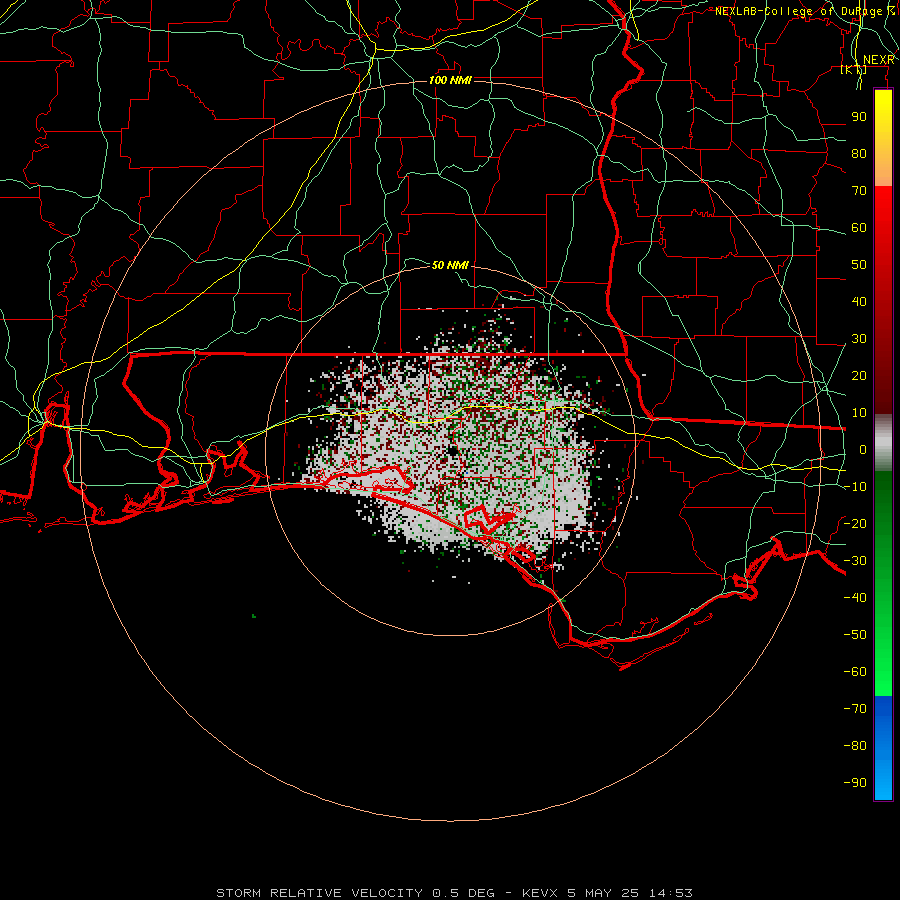Click the gray zero-velocity segment of color bar
900x900 pixels.
pyautogui.click(x=883, y=443)
